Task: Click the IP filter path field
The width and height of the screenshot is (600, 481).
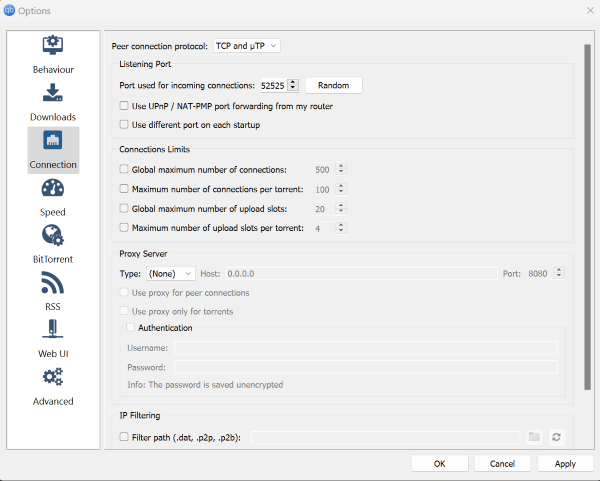Action: (x=386, y=437)
